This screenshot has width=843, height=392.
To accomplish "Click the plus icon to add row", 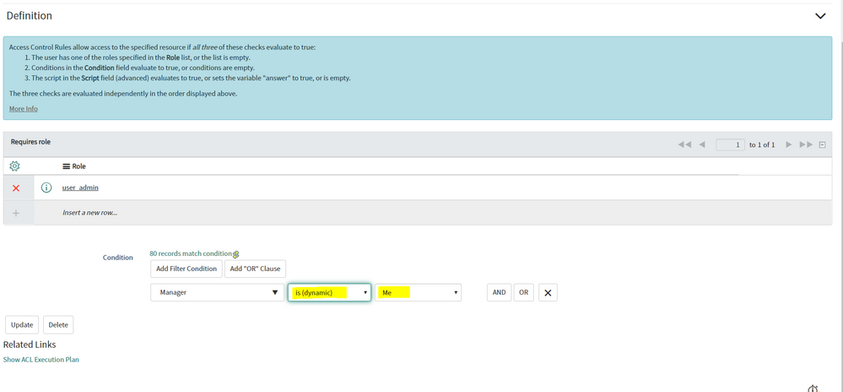I will click(x=16, y=213).
